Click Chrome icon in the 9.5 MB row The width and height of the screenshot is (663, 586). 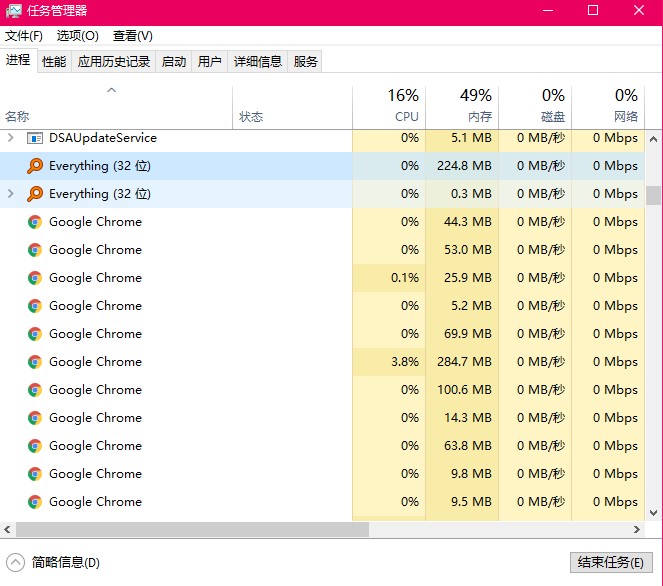point(35,502)
